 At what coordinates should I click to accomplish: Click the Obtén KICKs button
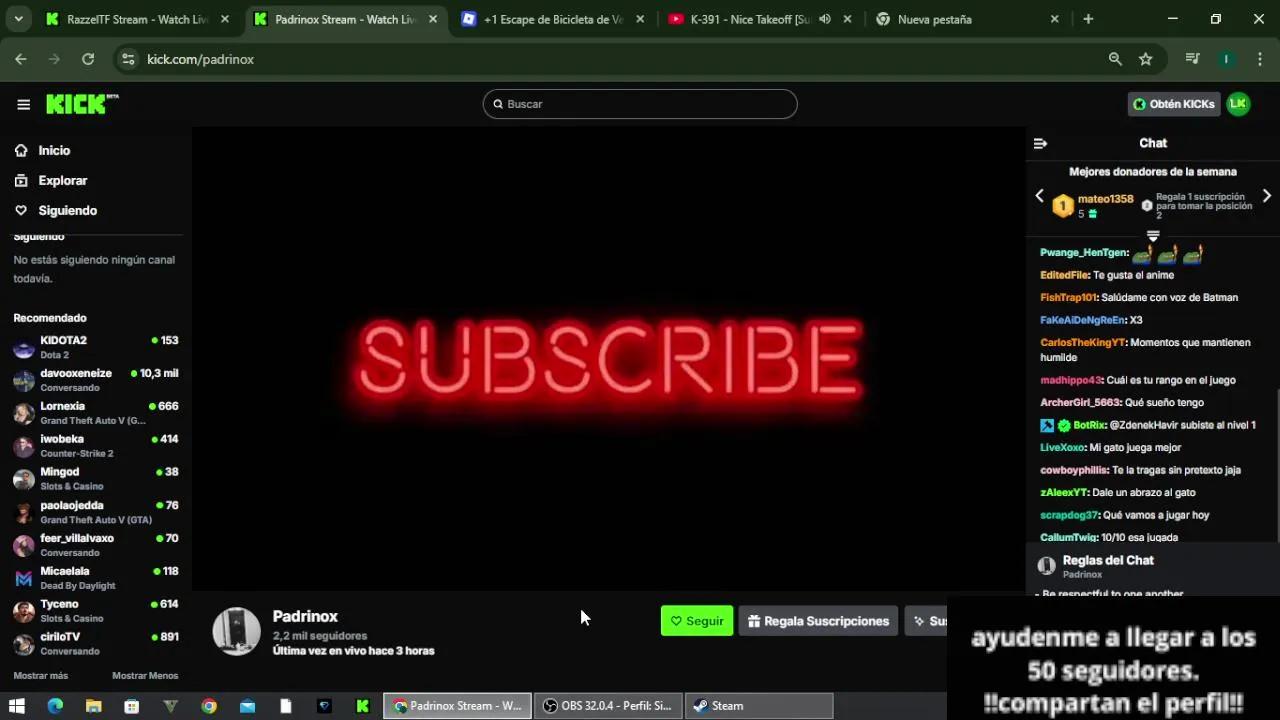[x=1174, y=104]
